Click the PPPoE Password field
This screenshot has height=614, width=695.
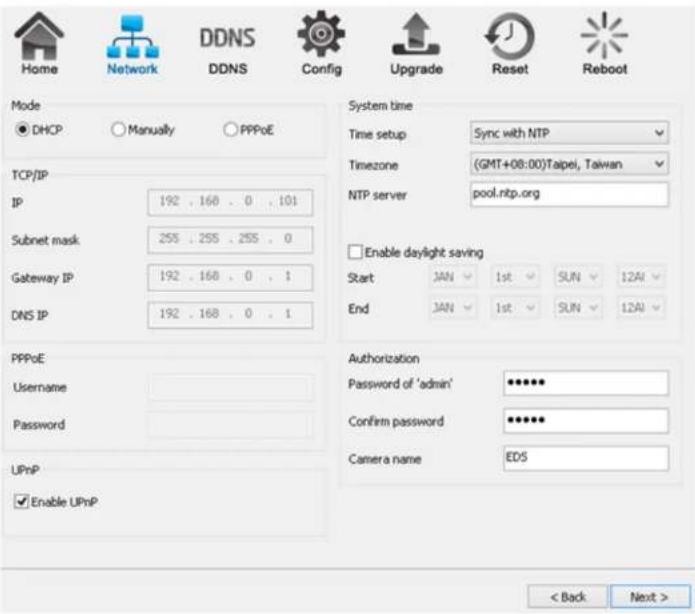(230, 425)
